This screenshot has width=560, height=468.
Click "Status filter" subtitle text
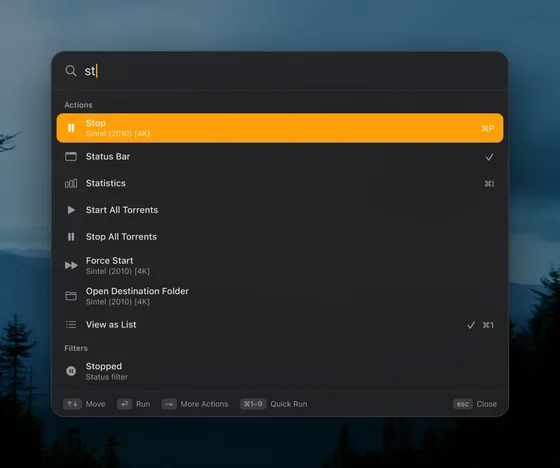[106, 377]
